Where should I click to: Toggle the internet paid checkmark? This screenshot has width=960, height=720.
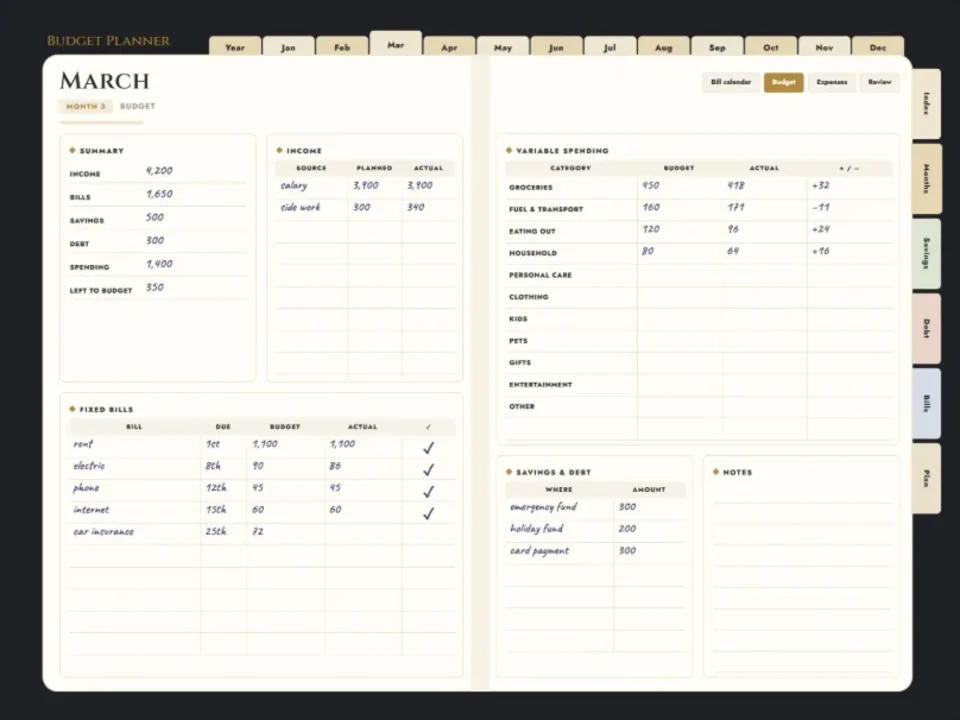pos(429,513)
